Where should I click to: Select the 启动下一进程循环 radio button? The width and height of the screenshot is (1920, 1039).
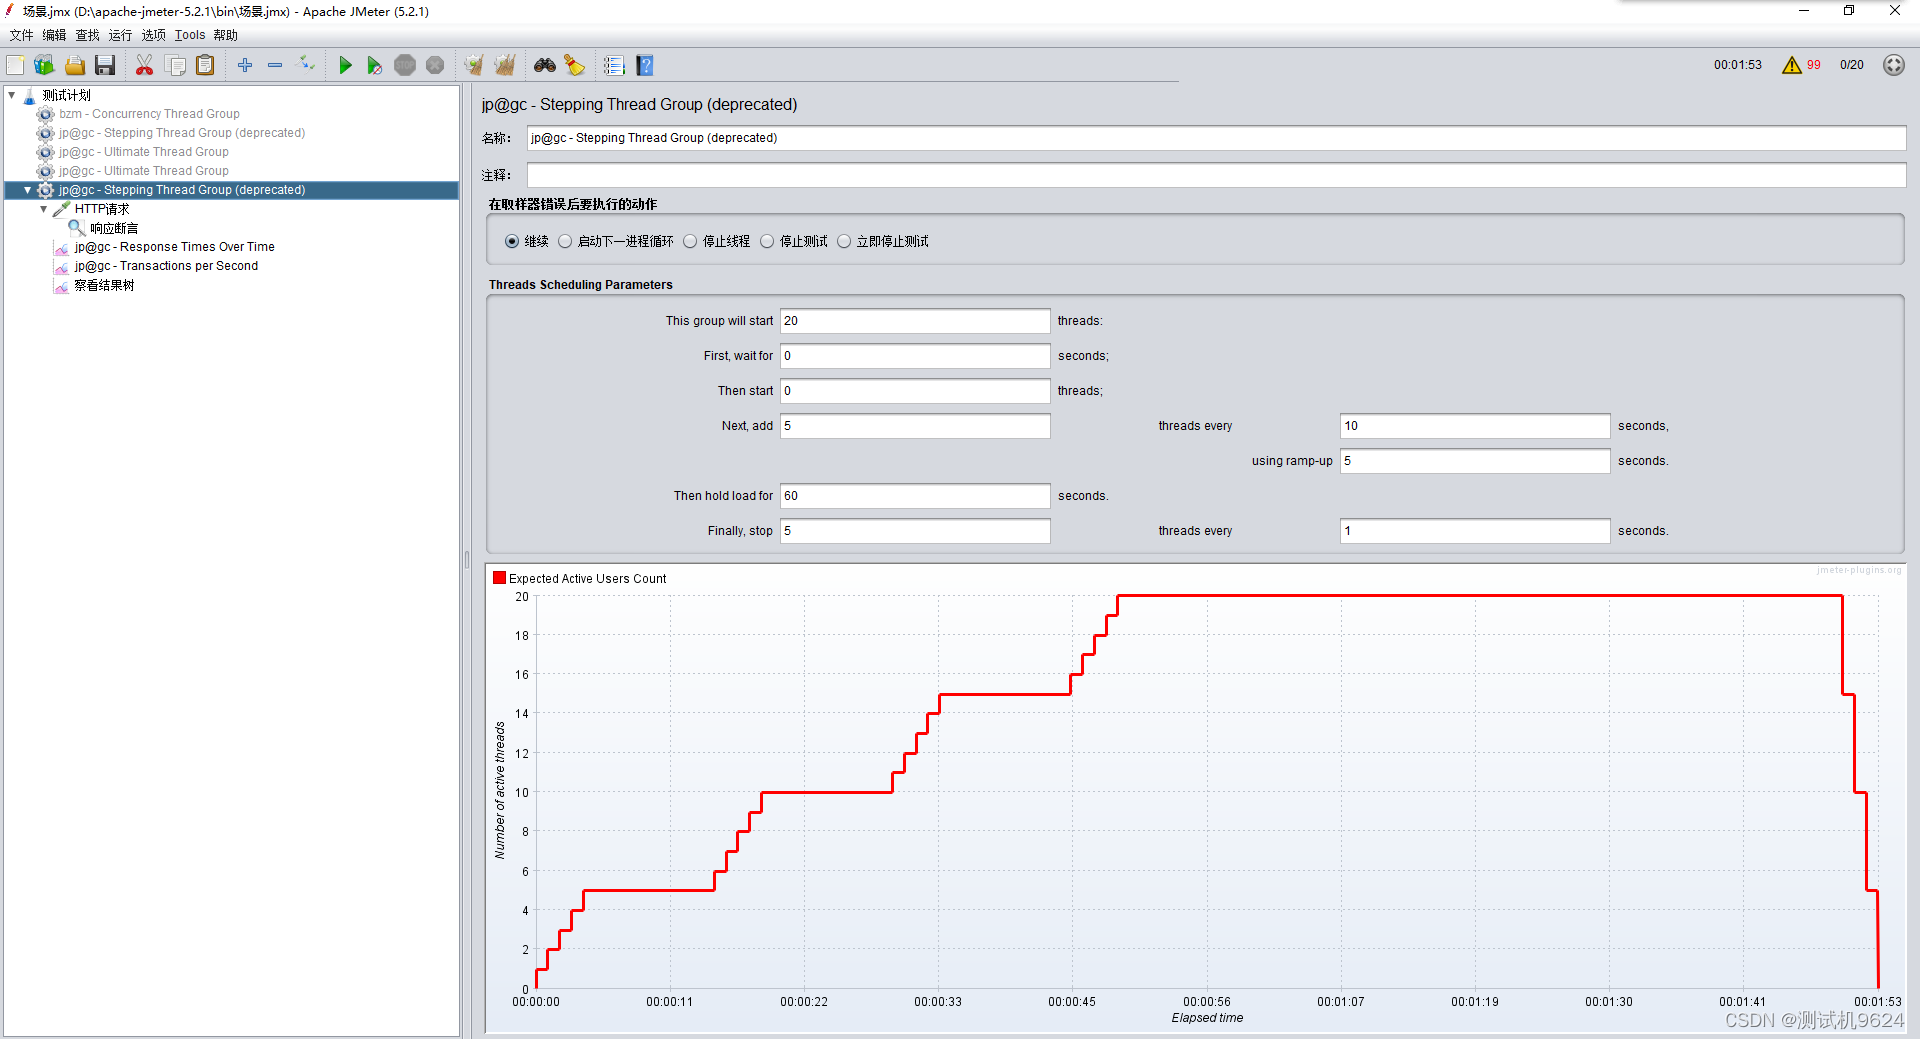click(565, 241)
